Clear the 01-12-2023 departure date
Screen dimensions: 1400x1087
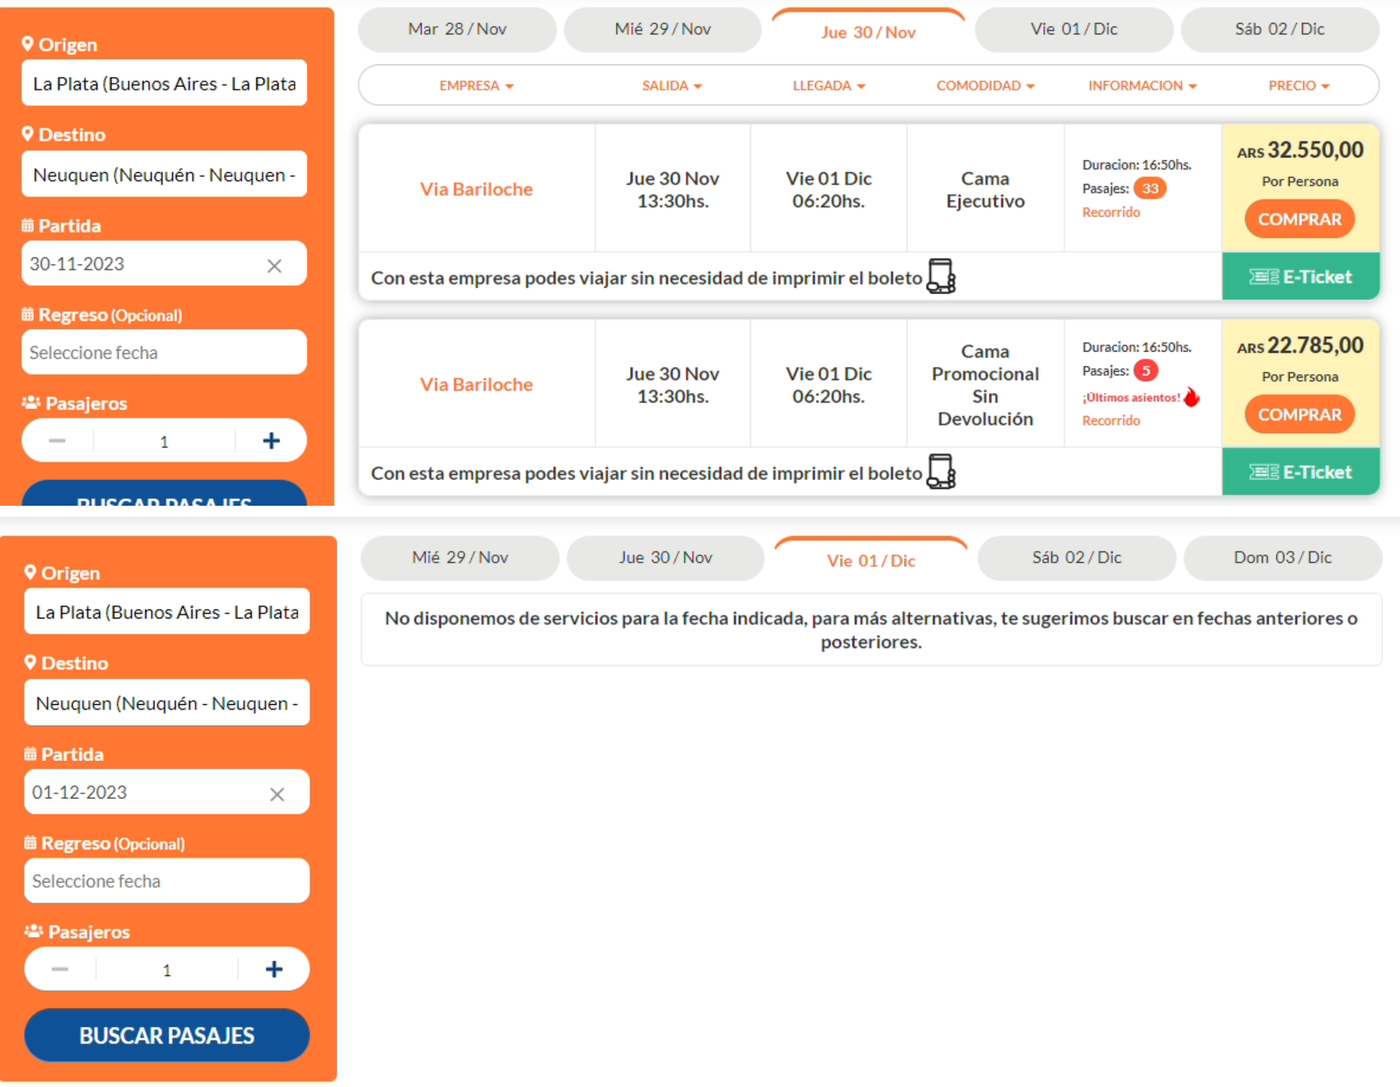coord(277,794)
